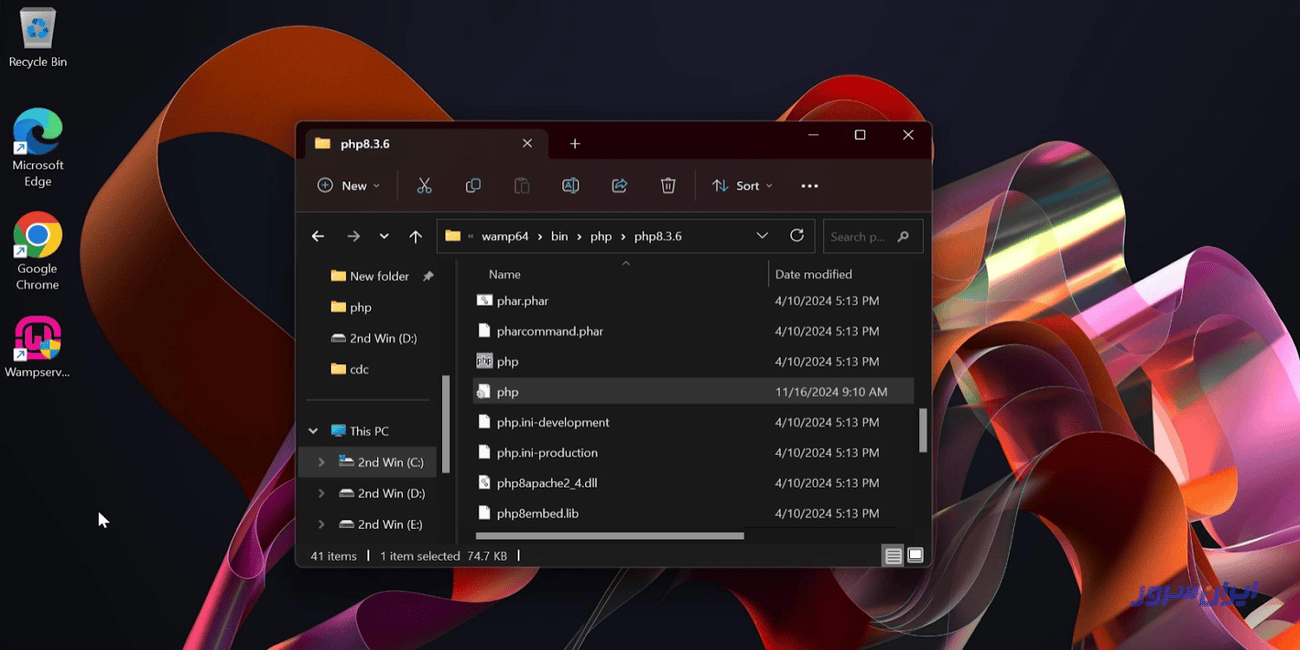Click the Share icon in toolbar
Screen dimensions: 1300x650
(619, 186)
